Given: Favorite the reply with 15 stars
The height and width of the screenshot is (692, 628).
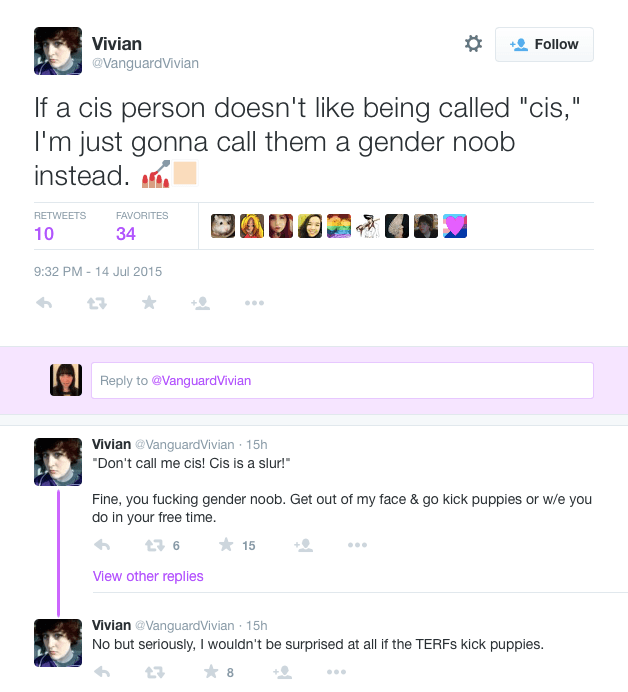Looking at the screenshot, I should [x=226, y=545].
